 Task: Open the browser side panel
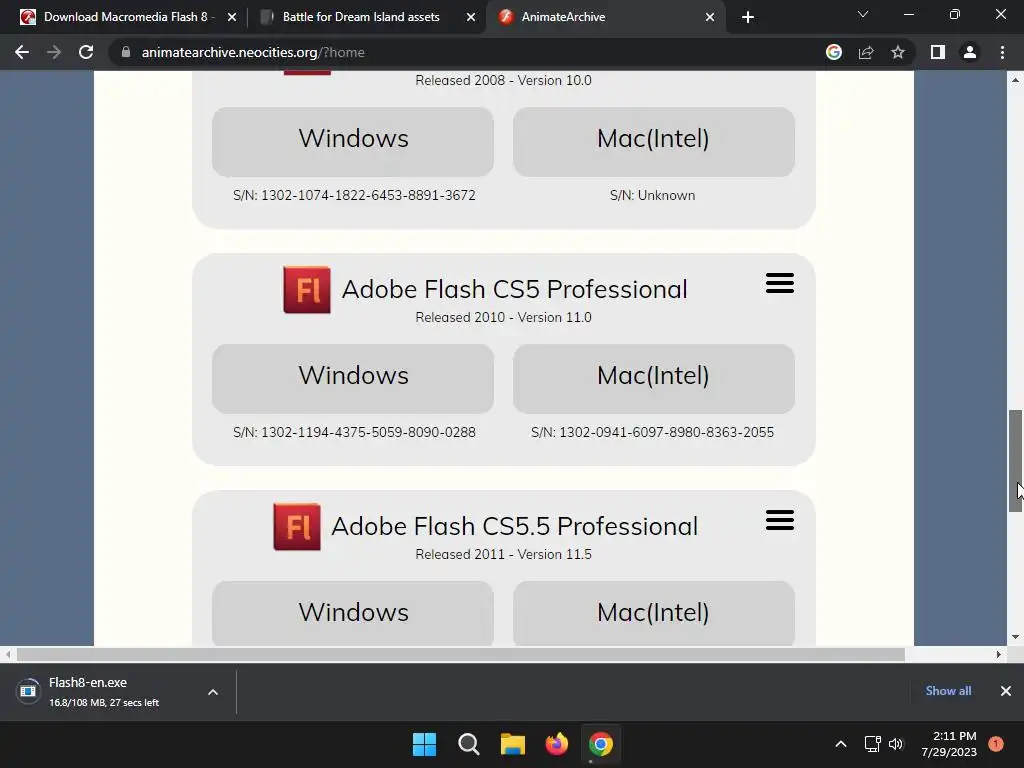pos(938,52)
